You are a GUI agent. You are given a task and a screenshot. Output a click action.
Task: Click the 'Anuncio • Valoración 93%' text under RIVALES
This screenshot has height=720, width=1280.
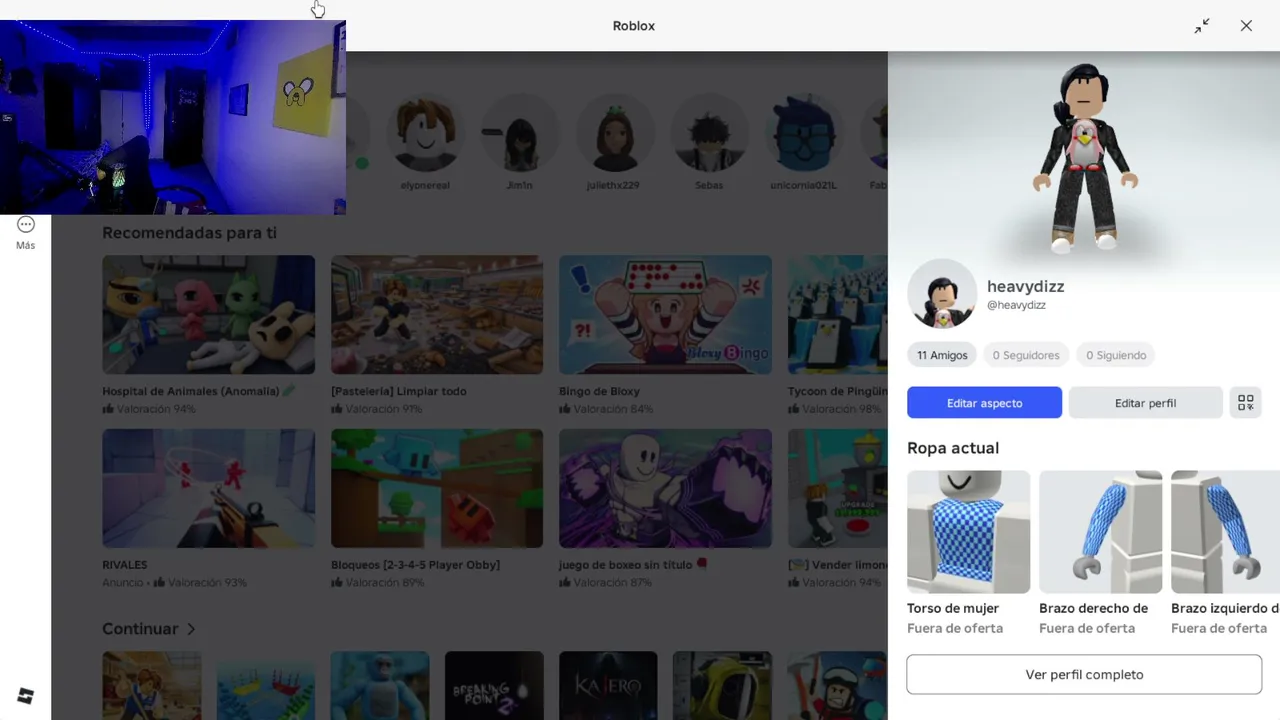pos(174,583)
